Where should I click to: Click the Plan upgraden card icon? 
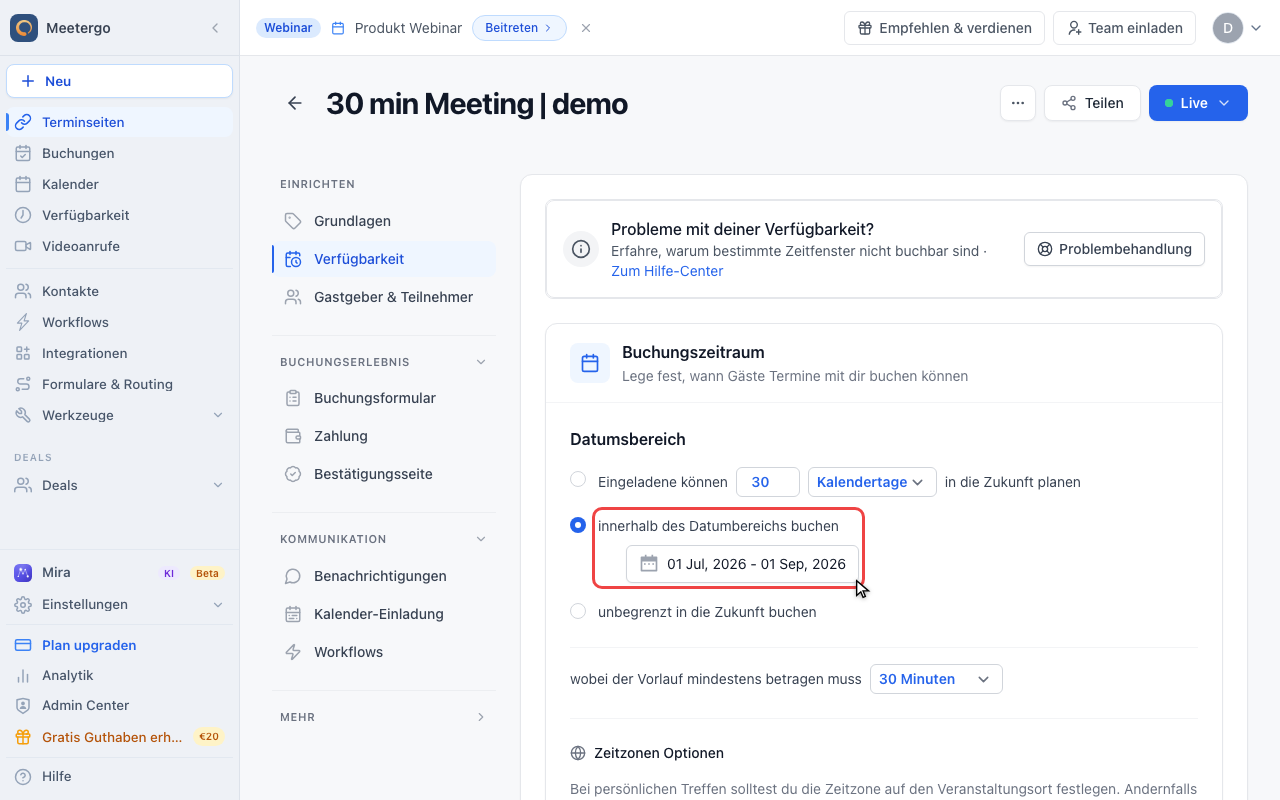click(23, 645)
